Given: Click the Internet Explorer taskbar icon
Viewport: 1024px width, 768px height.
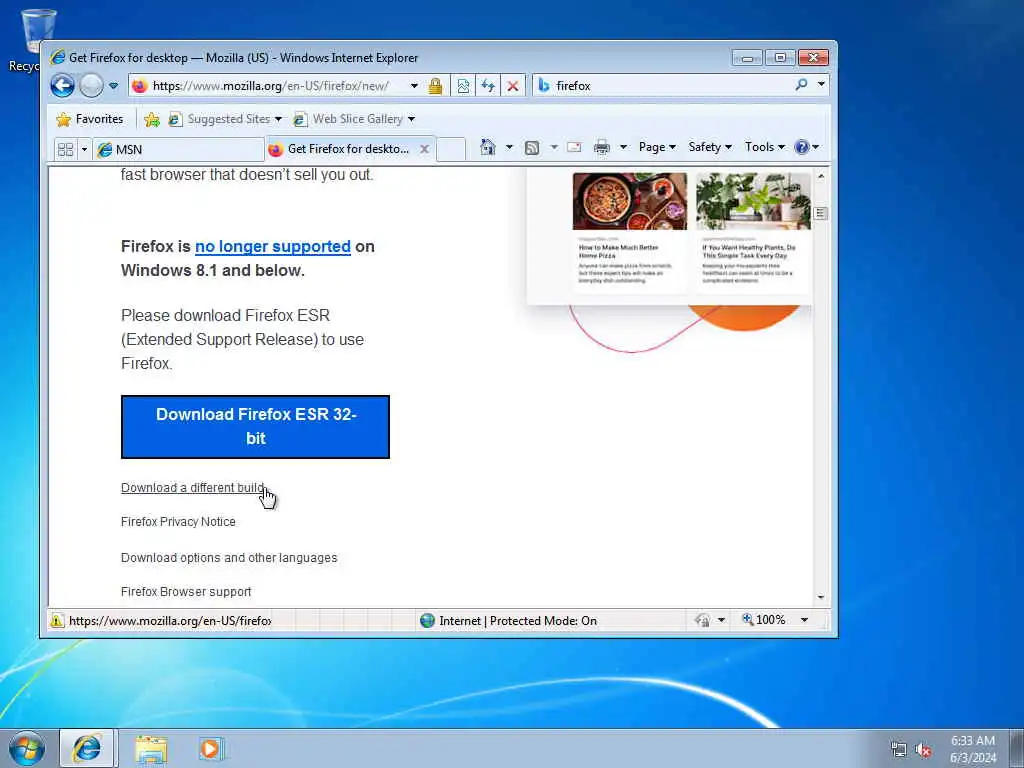Looking at the screenshot, I should pyautogui.click(x=87, y=748).
